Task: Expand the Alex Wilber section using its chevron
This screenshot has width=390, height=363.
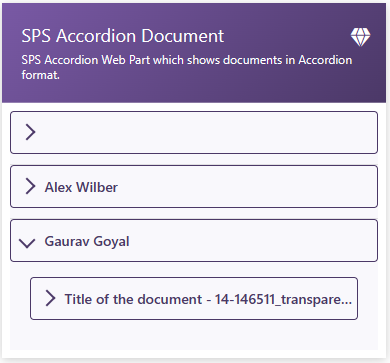Action: pos(30,186)
